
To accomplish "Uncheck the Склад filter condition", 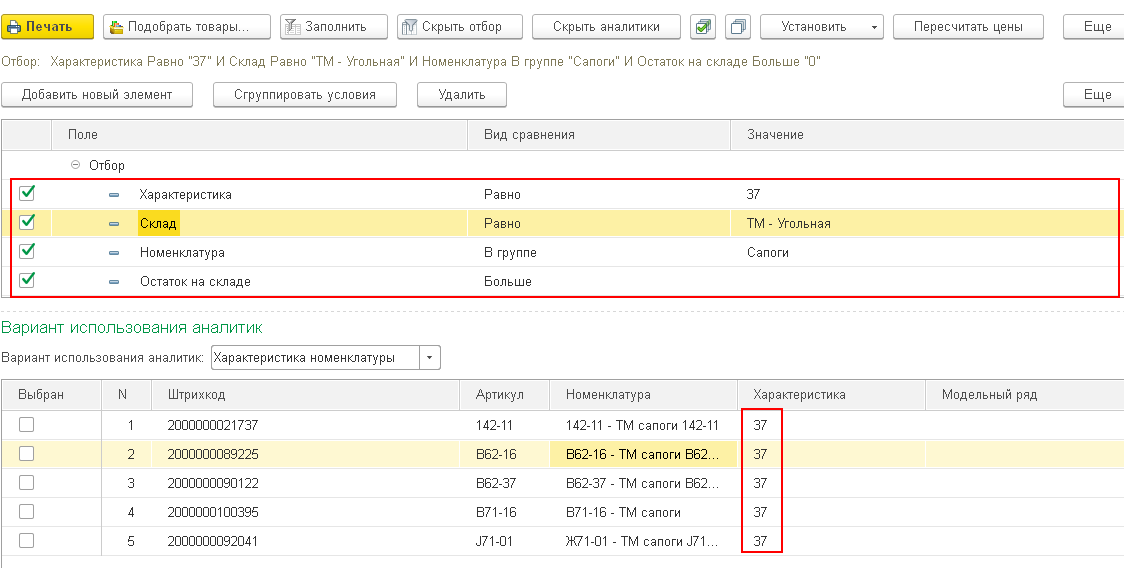I will click(27, 223).
